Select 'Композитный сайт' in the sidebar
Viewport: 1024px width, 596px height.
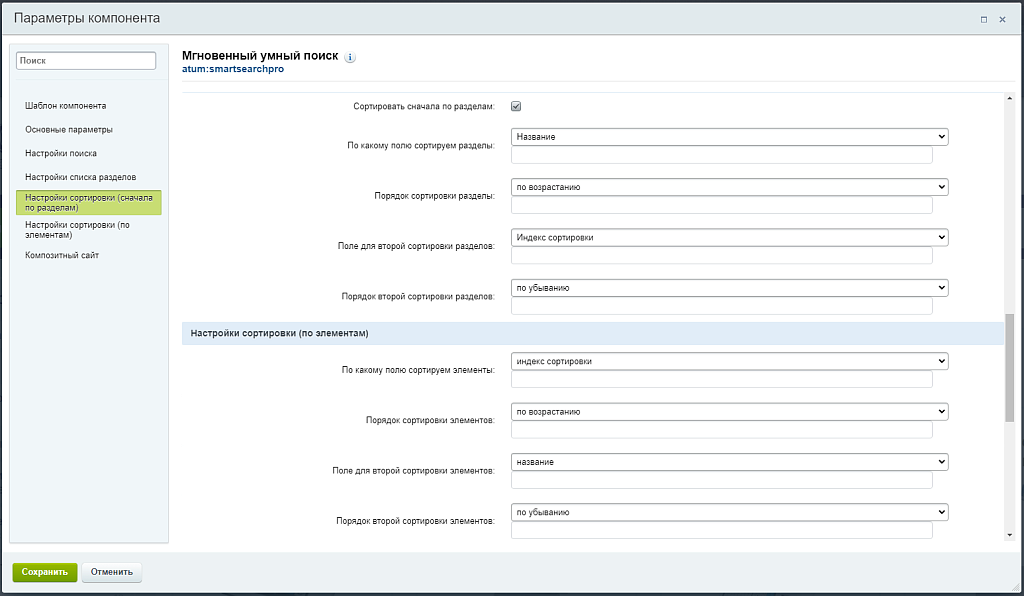(x=62, y=255)
